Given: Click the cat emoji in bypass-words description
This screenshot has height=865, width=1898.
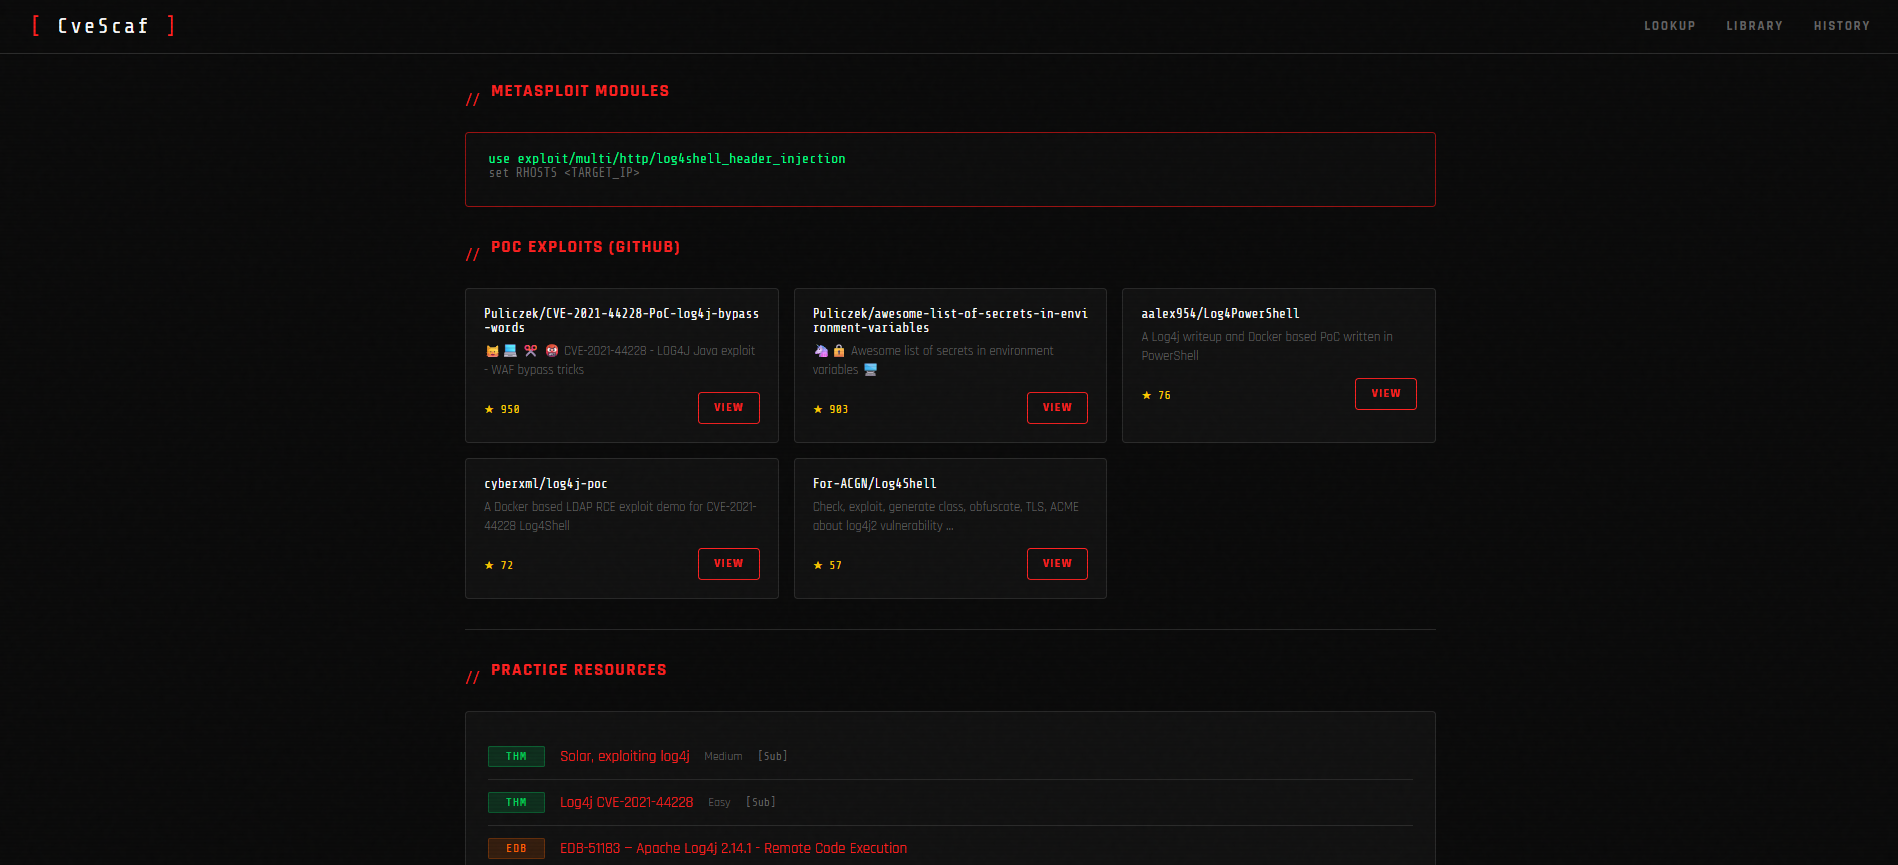Looking at the screenshot, I should [492, 351].
